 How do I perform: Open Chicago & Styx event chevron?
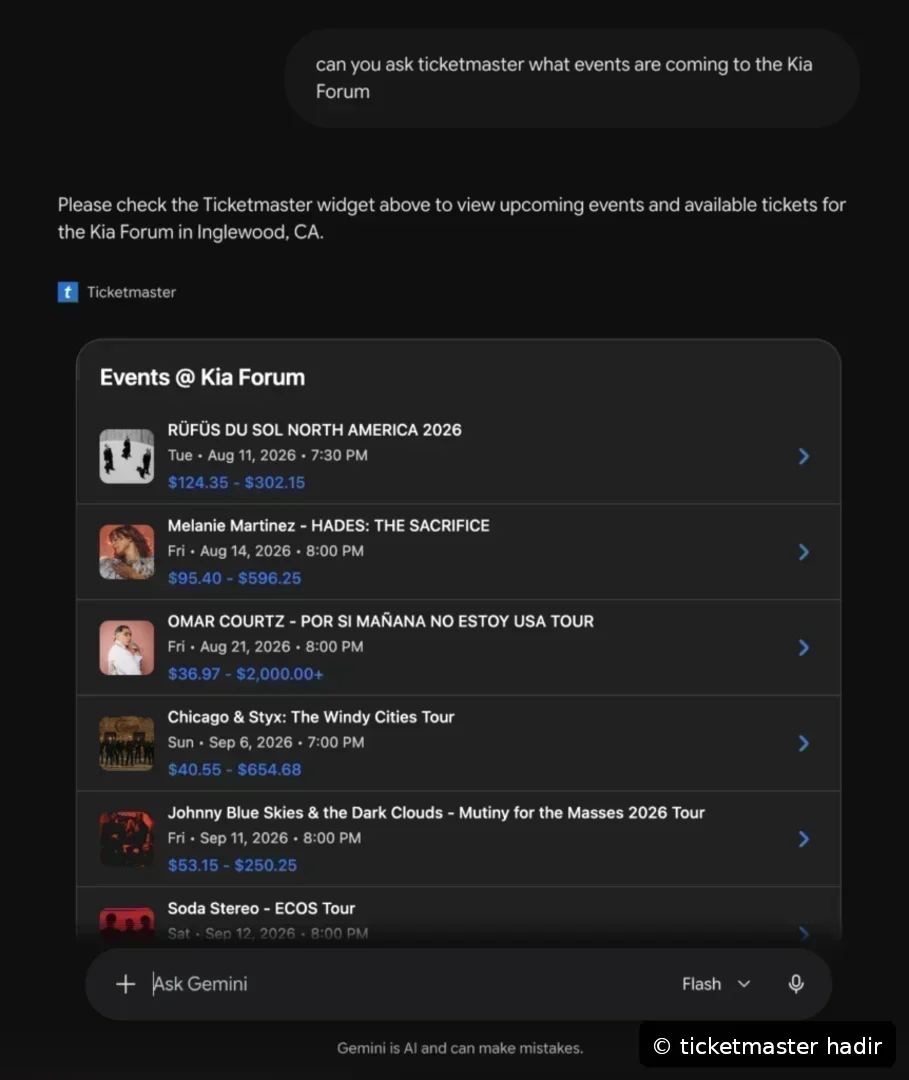point(804,743)
